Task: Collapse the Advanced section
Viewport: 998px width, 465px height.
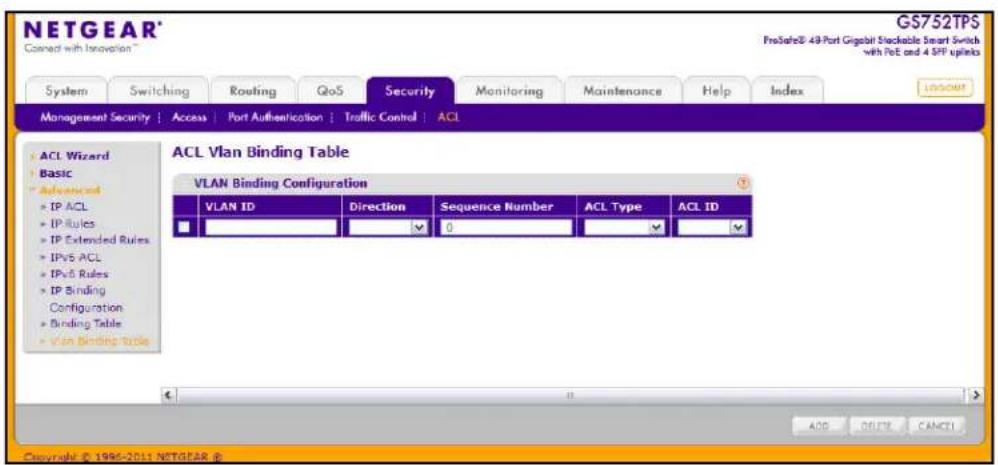Action: [69, 190]
